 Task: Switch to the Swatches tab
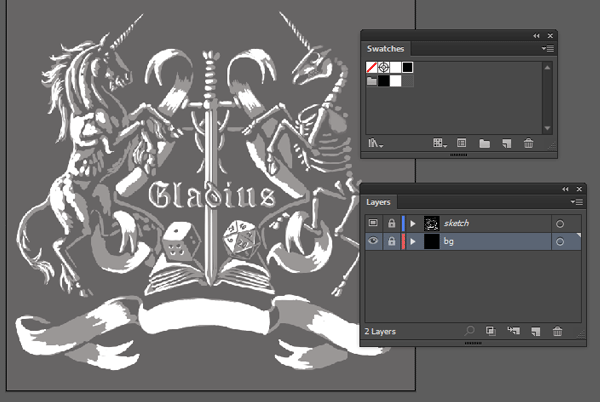[x=385, y=49]
